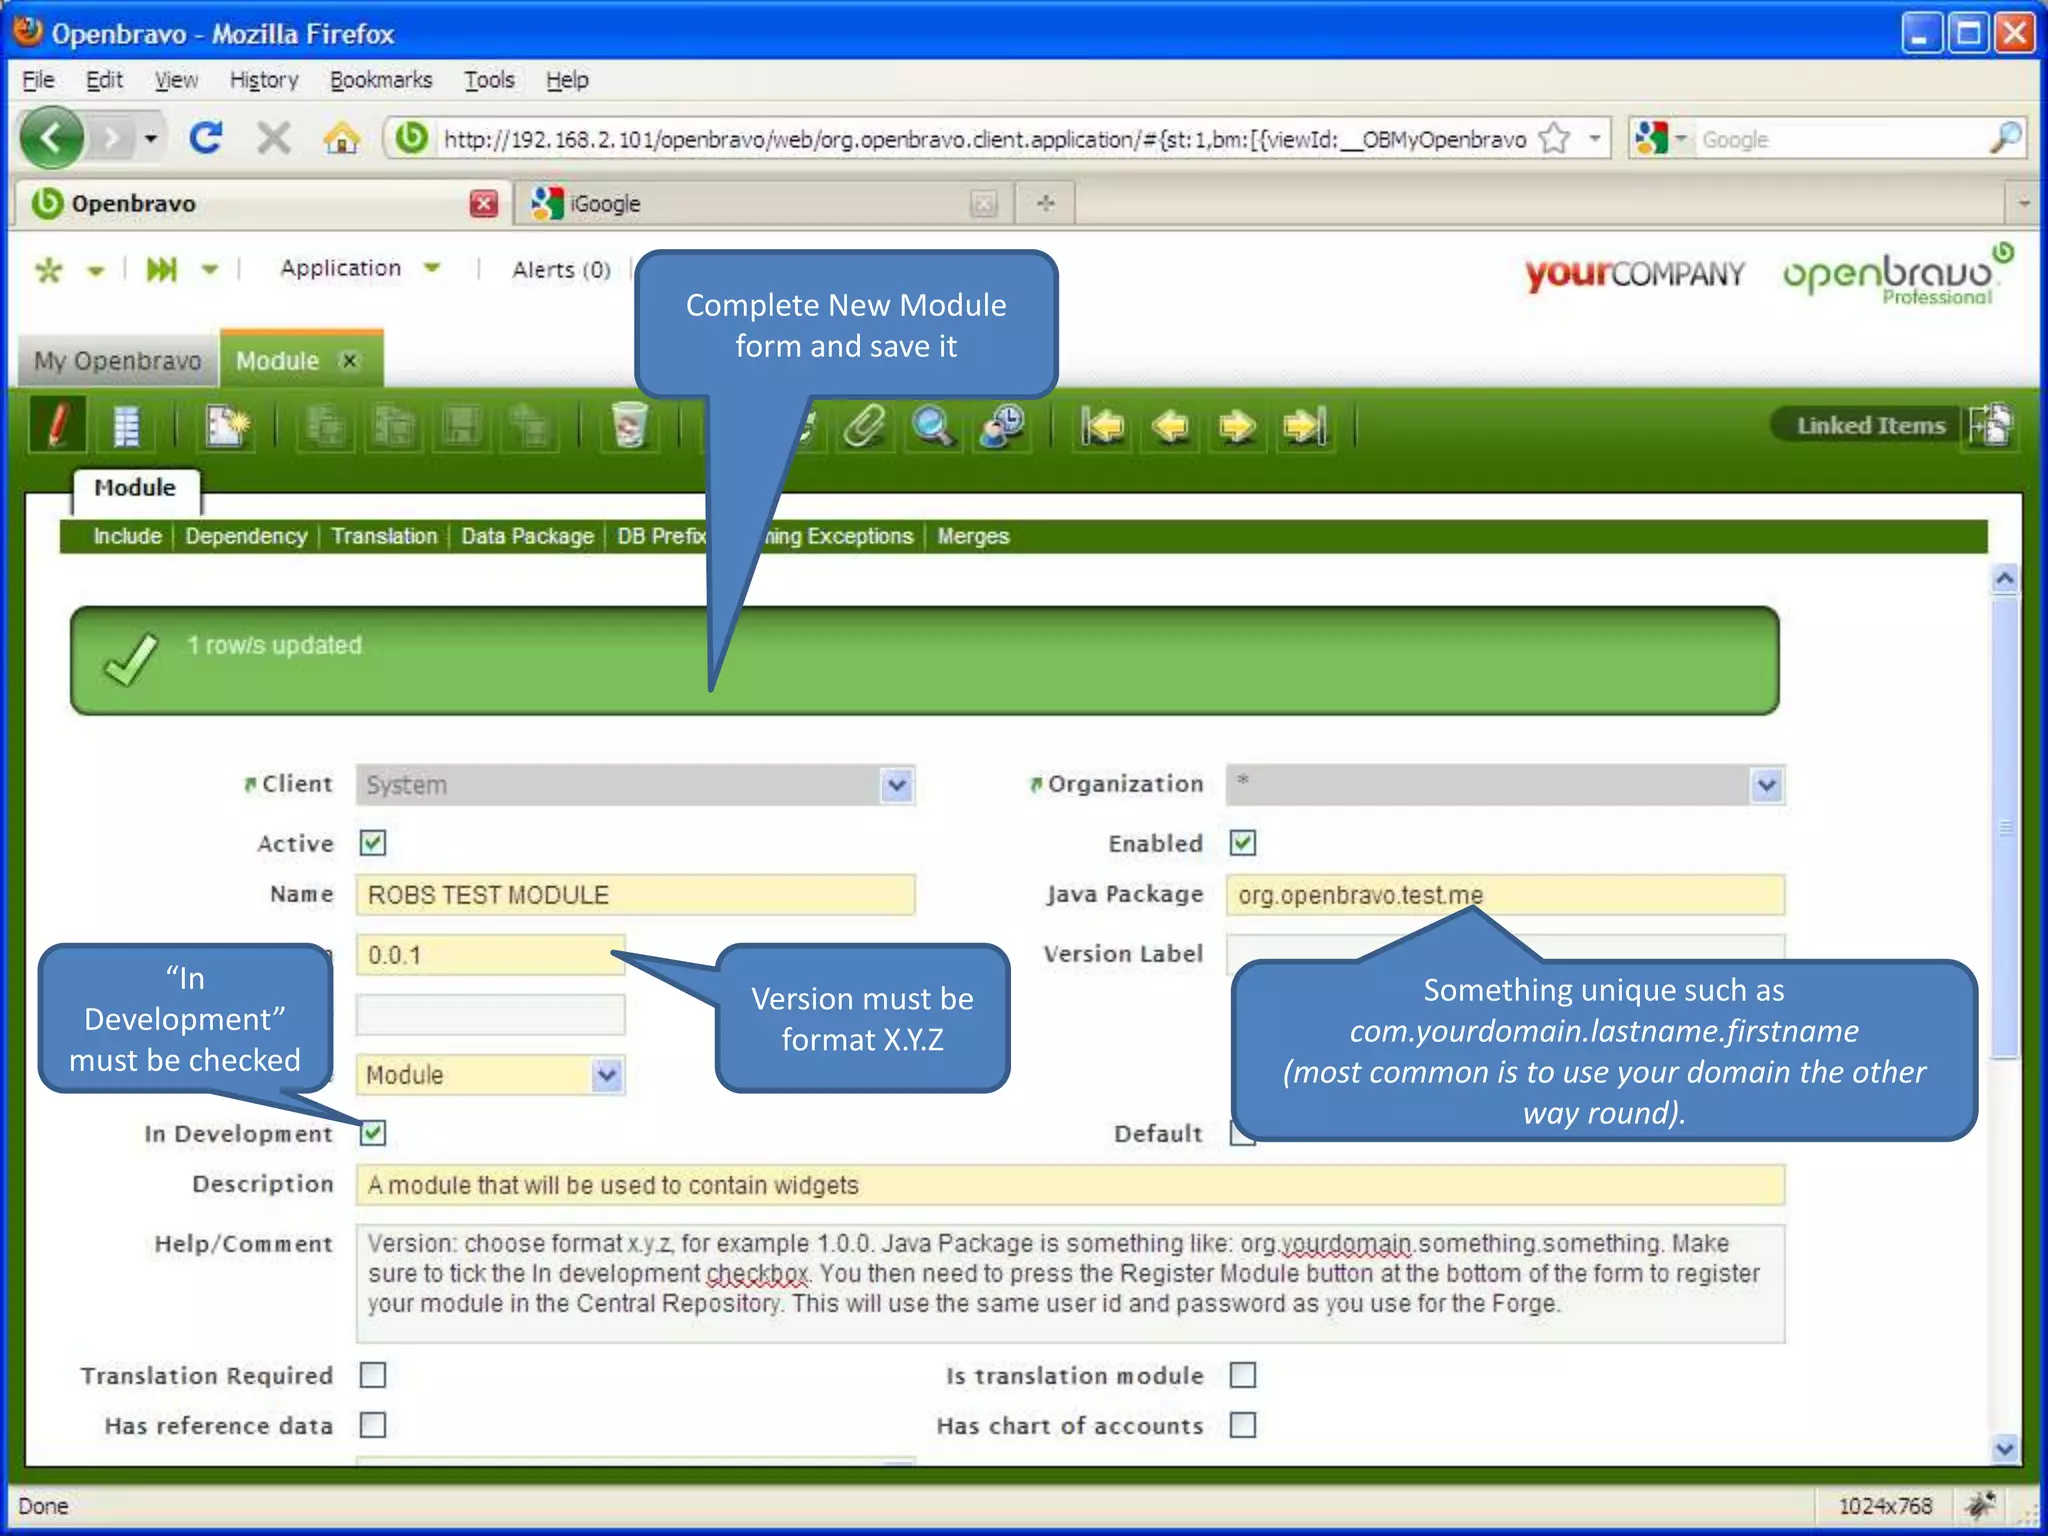Switch to the iGoogle browser tab
Viewport: 2048px width, 1536px height.
coord(764,203)
